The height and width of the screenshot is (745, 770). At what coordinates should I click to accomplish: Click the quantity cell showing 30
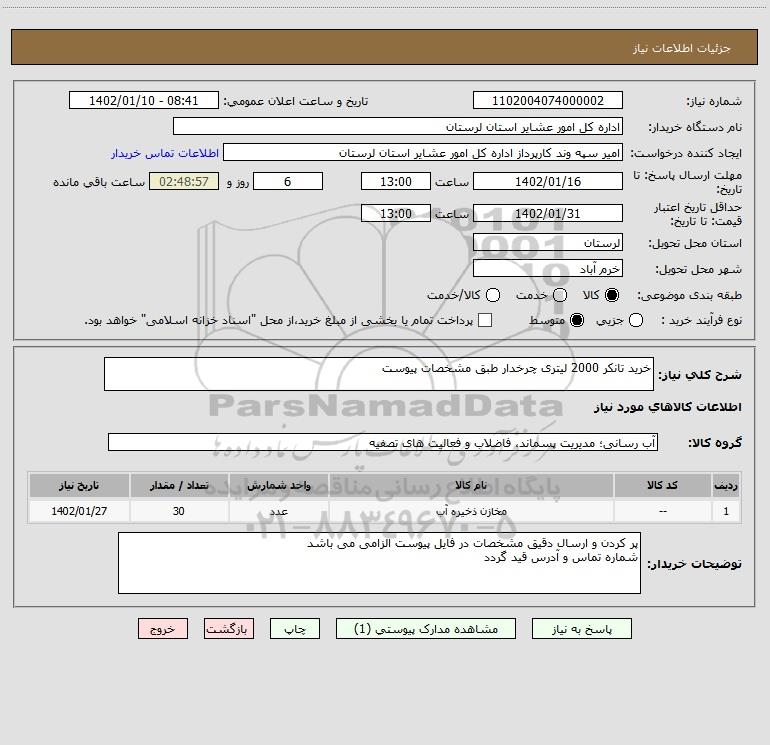(179, 511)
